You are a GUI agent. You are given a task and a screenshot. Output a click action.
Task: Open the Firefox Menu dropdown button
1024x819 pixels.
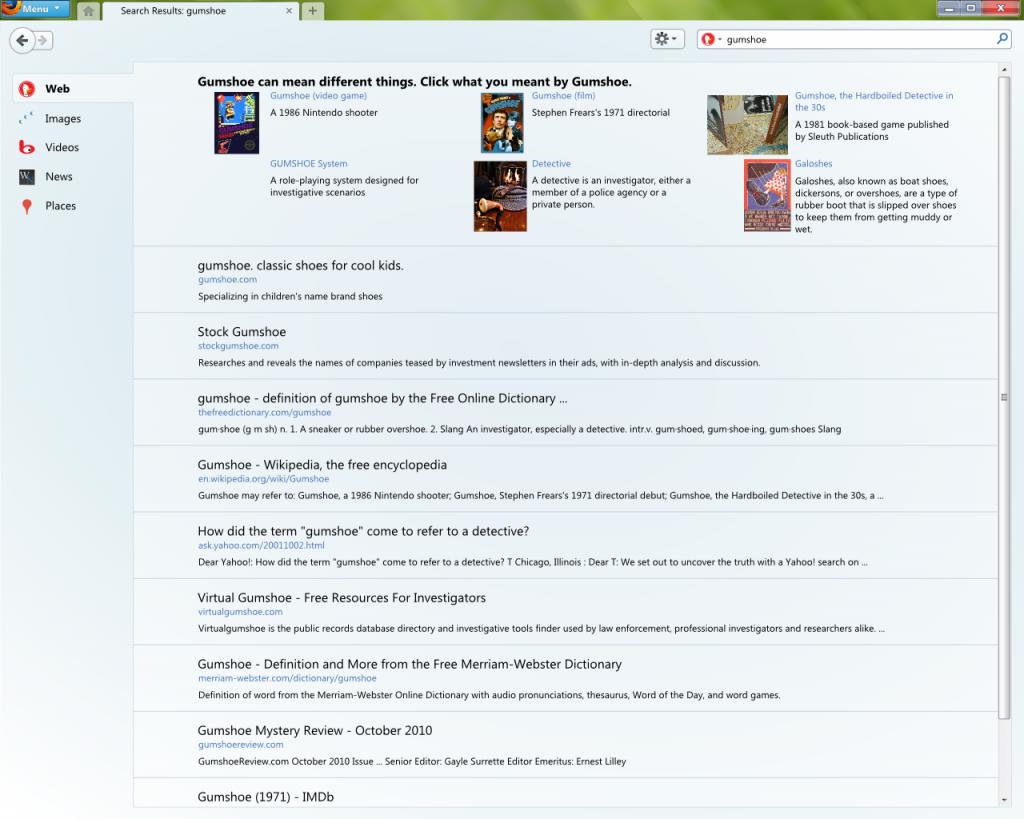point(36,9)
